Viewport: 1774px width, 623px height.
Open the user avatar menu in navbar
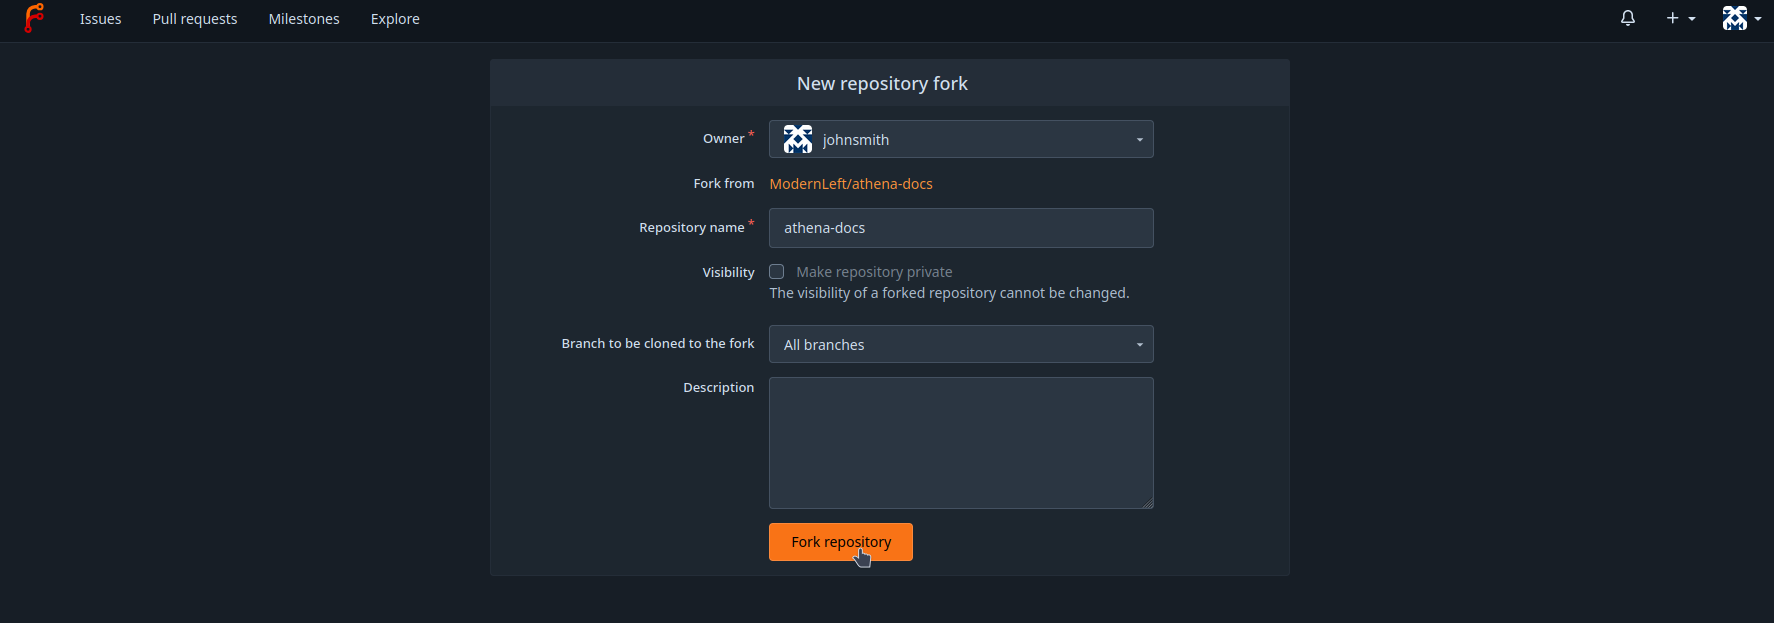1742,18
